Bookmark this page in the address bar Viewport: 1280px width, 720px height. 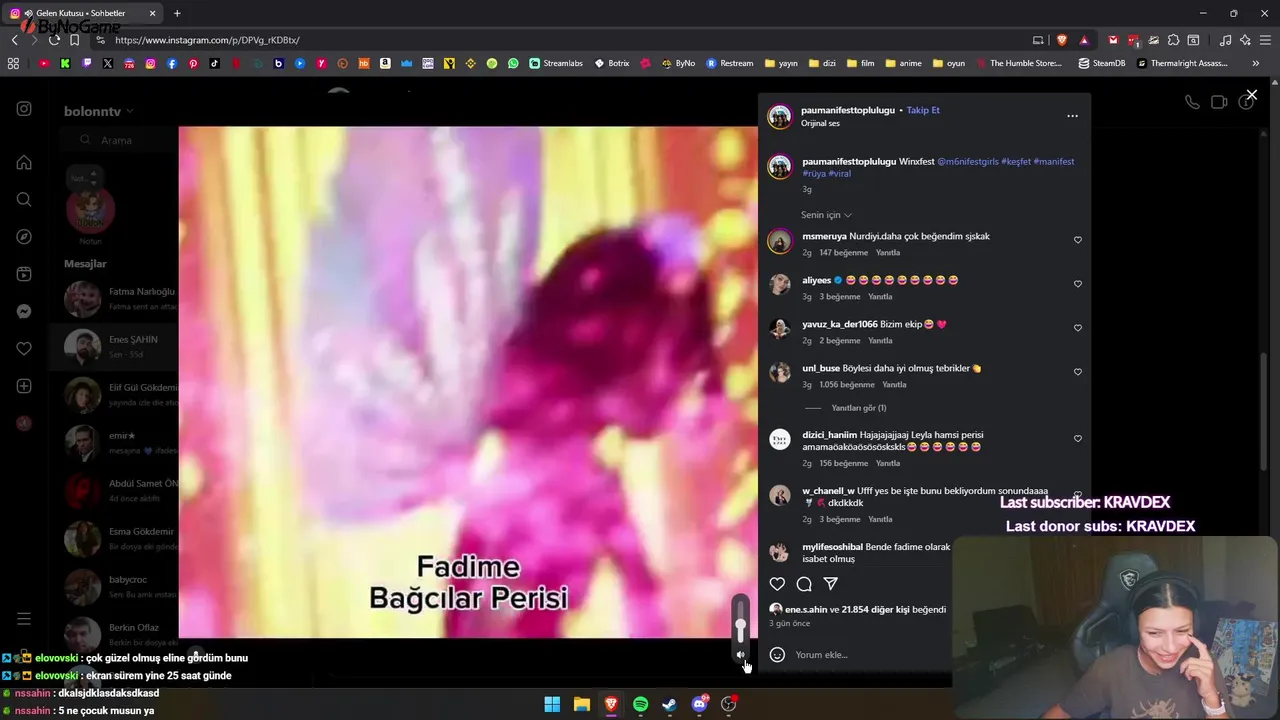coord(74,40)
